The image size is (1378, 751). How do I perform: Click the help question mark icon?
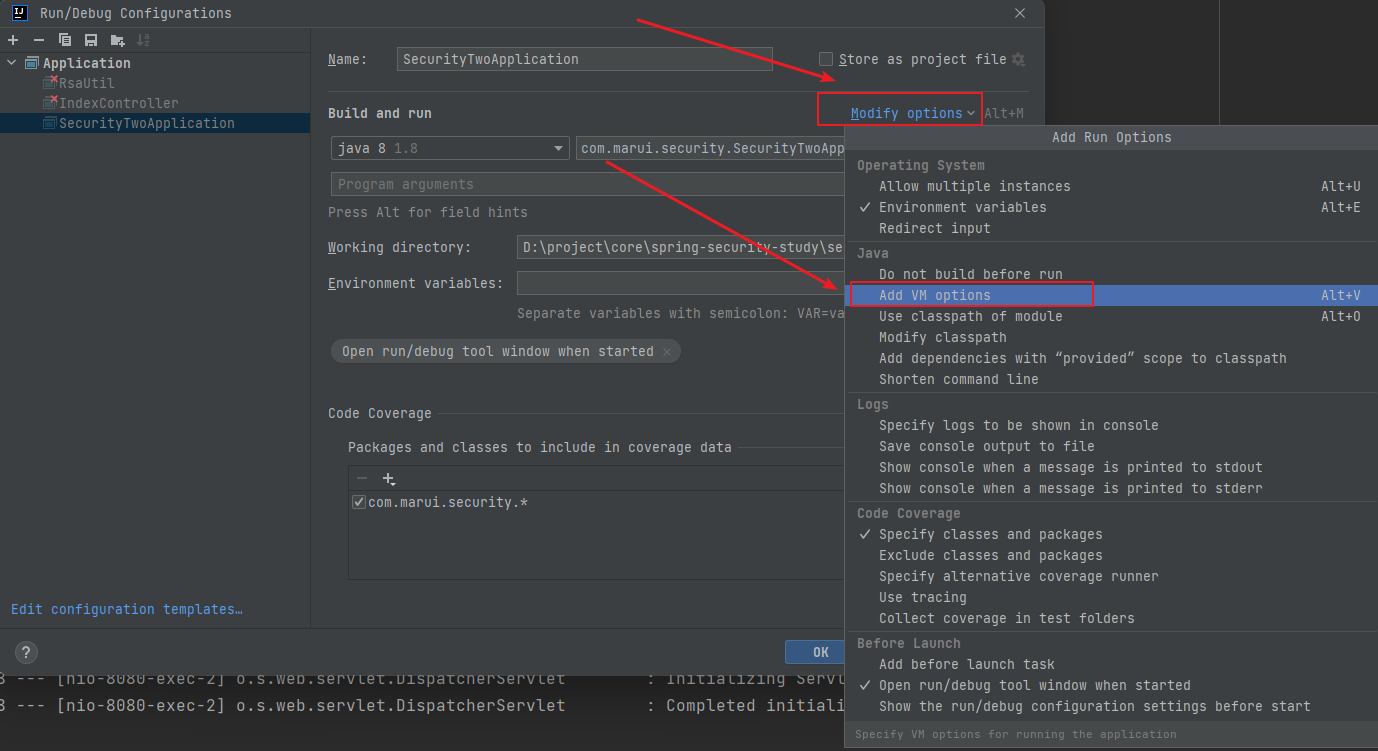click(x=27, y=651)
